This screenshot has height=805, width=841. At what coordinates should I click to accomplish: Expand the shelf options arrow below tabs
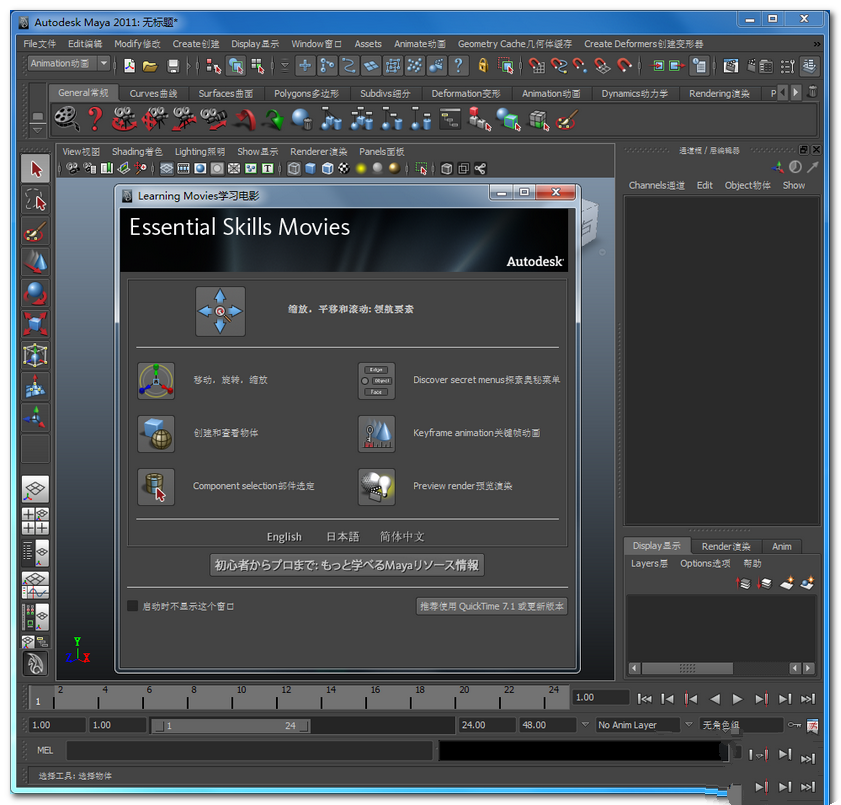tap(37, 130)
